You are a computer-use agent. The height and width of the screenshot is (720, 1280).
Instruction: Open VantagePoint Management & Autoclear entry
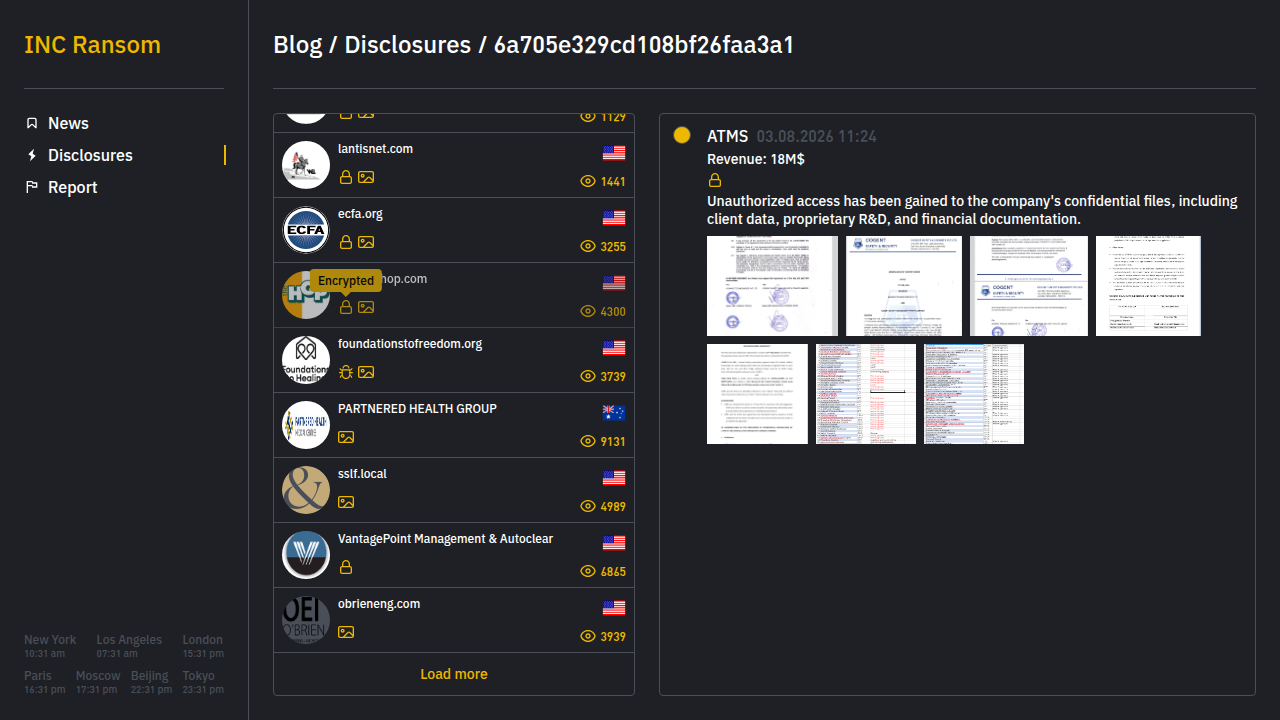454,555
